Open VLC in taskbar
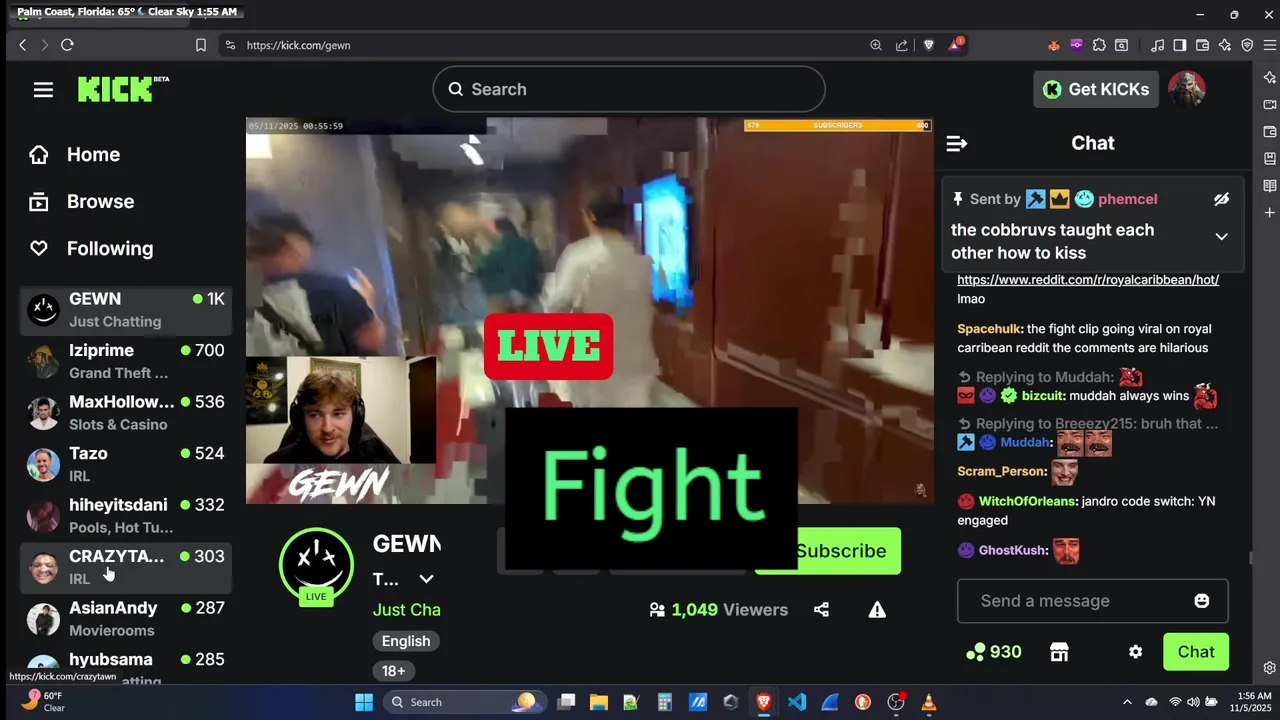This screenshot has height=720, width=1280. pos(929,702)
